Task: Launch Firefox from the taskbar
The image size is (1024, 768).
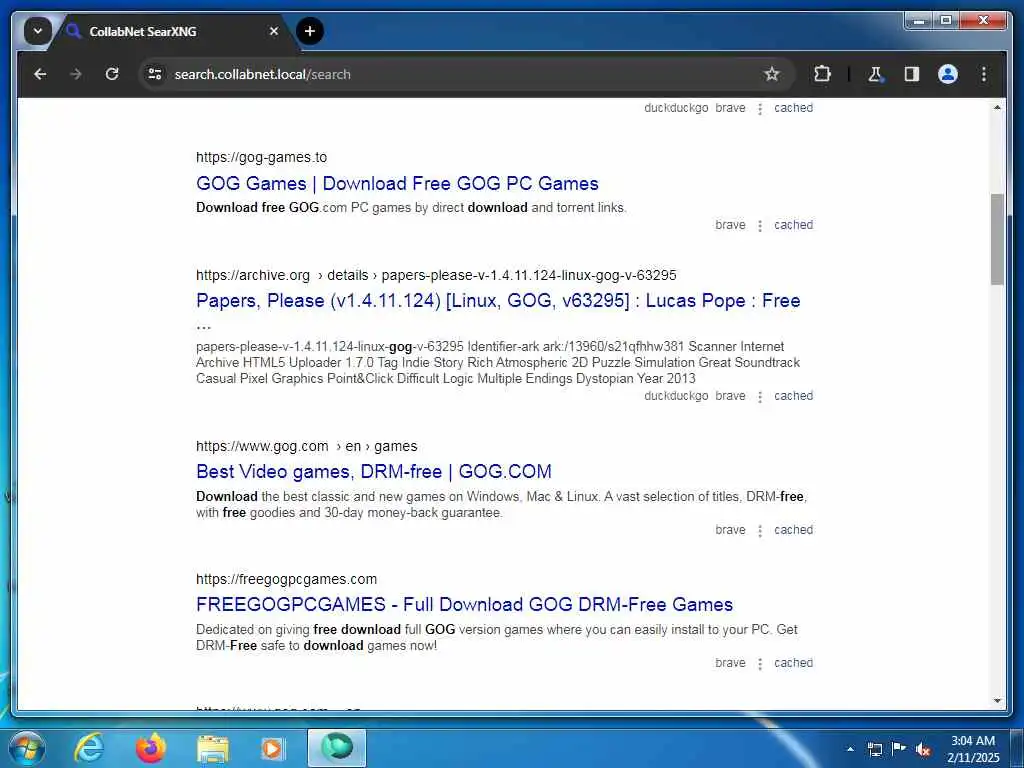Action: point(151,748)
